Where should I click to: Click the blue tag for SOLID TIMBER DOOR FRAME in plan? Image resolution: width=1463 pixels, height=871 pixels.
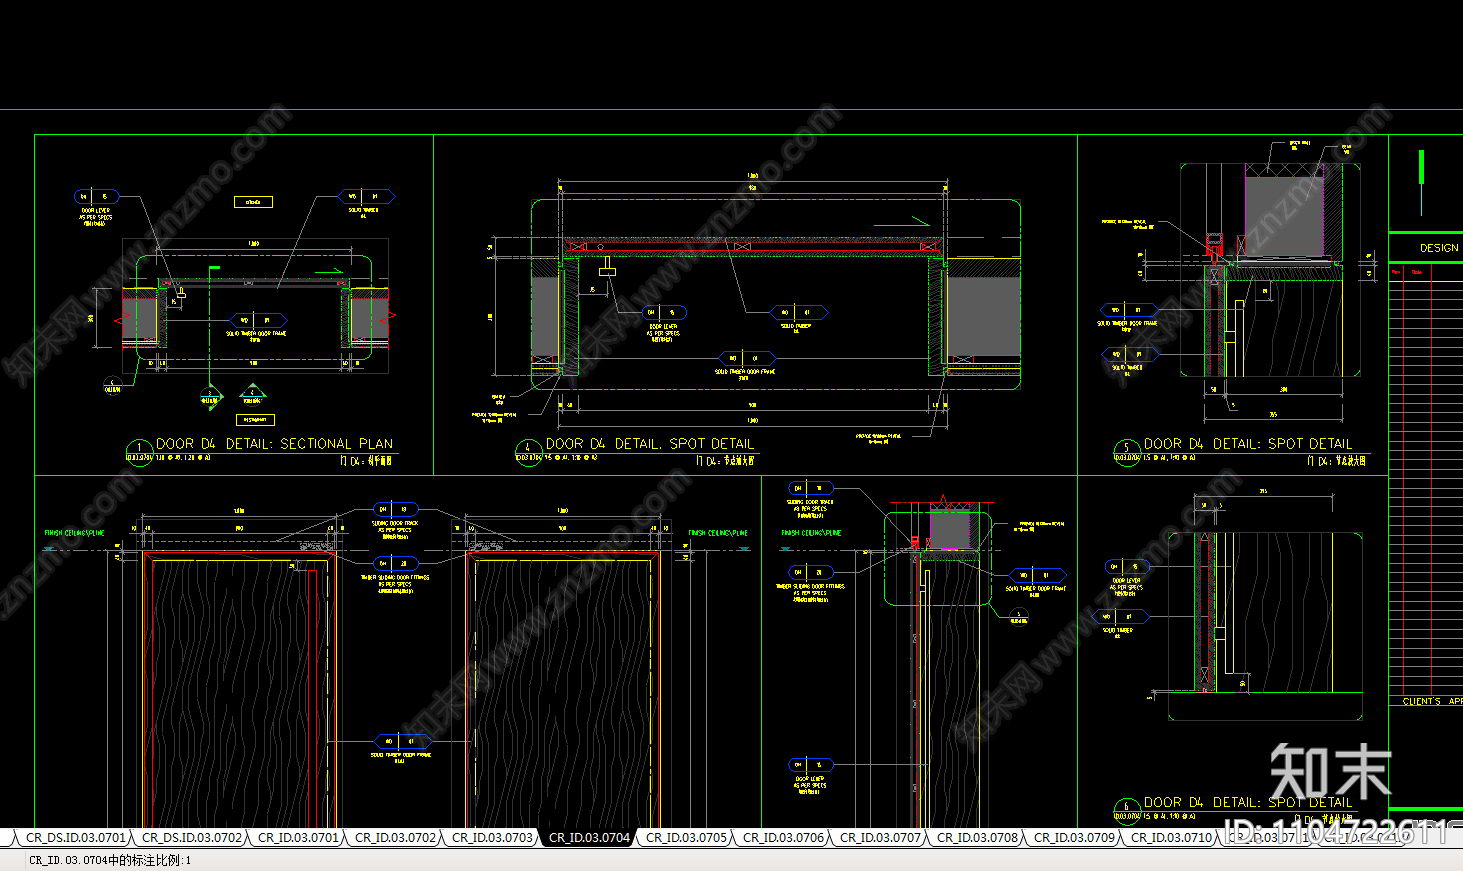point(256,321)
